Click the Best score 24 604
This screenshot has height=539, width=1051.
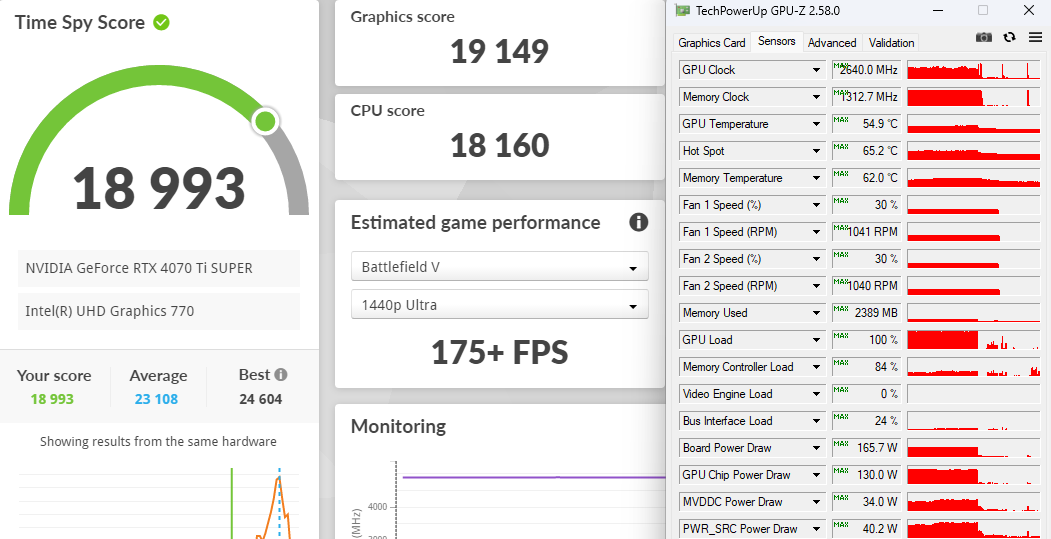261,399
